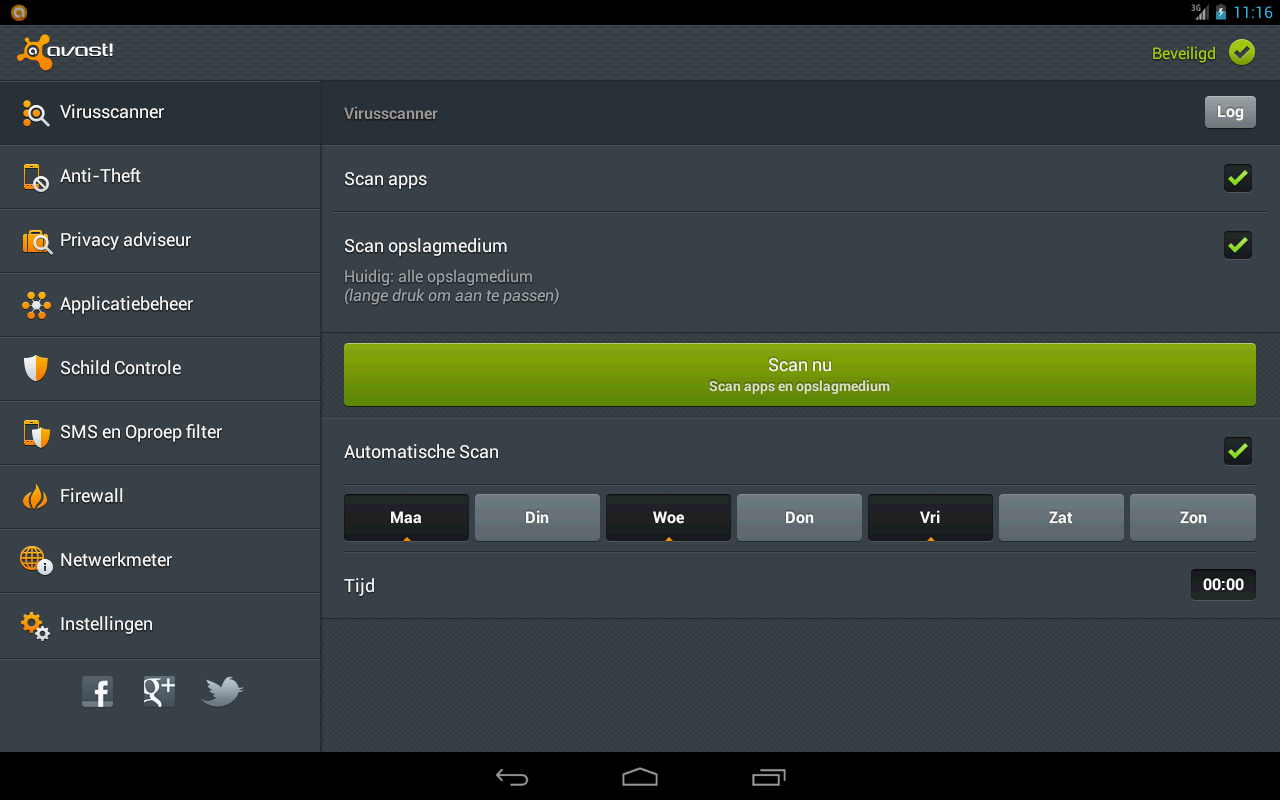Viewport: 1280px width, 800px height.
Task: Click the Schild Controle shield icon
Action: [36, 368]
